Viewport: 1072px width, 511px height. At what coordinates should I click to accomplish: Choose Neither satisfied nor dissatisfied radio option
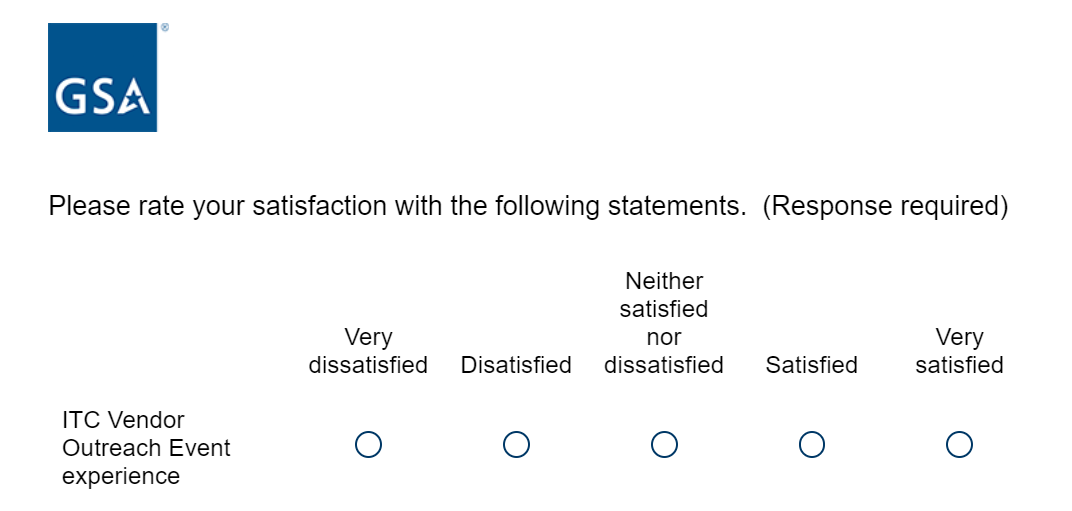pyautogui.click(x=664, y=444)
